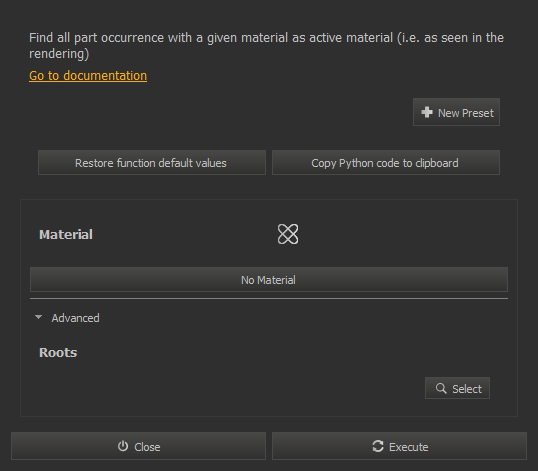538x471 pixels.
Task: Restore function default values
Action: coord(152,163)
